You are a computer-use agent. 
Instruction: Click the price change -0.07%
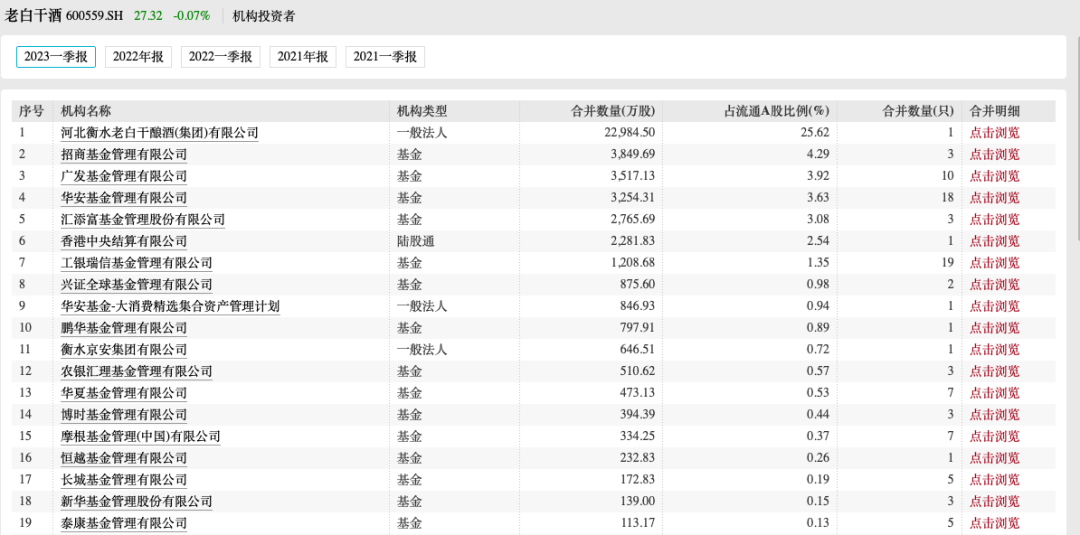tap(191, 16)
